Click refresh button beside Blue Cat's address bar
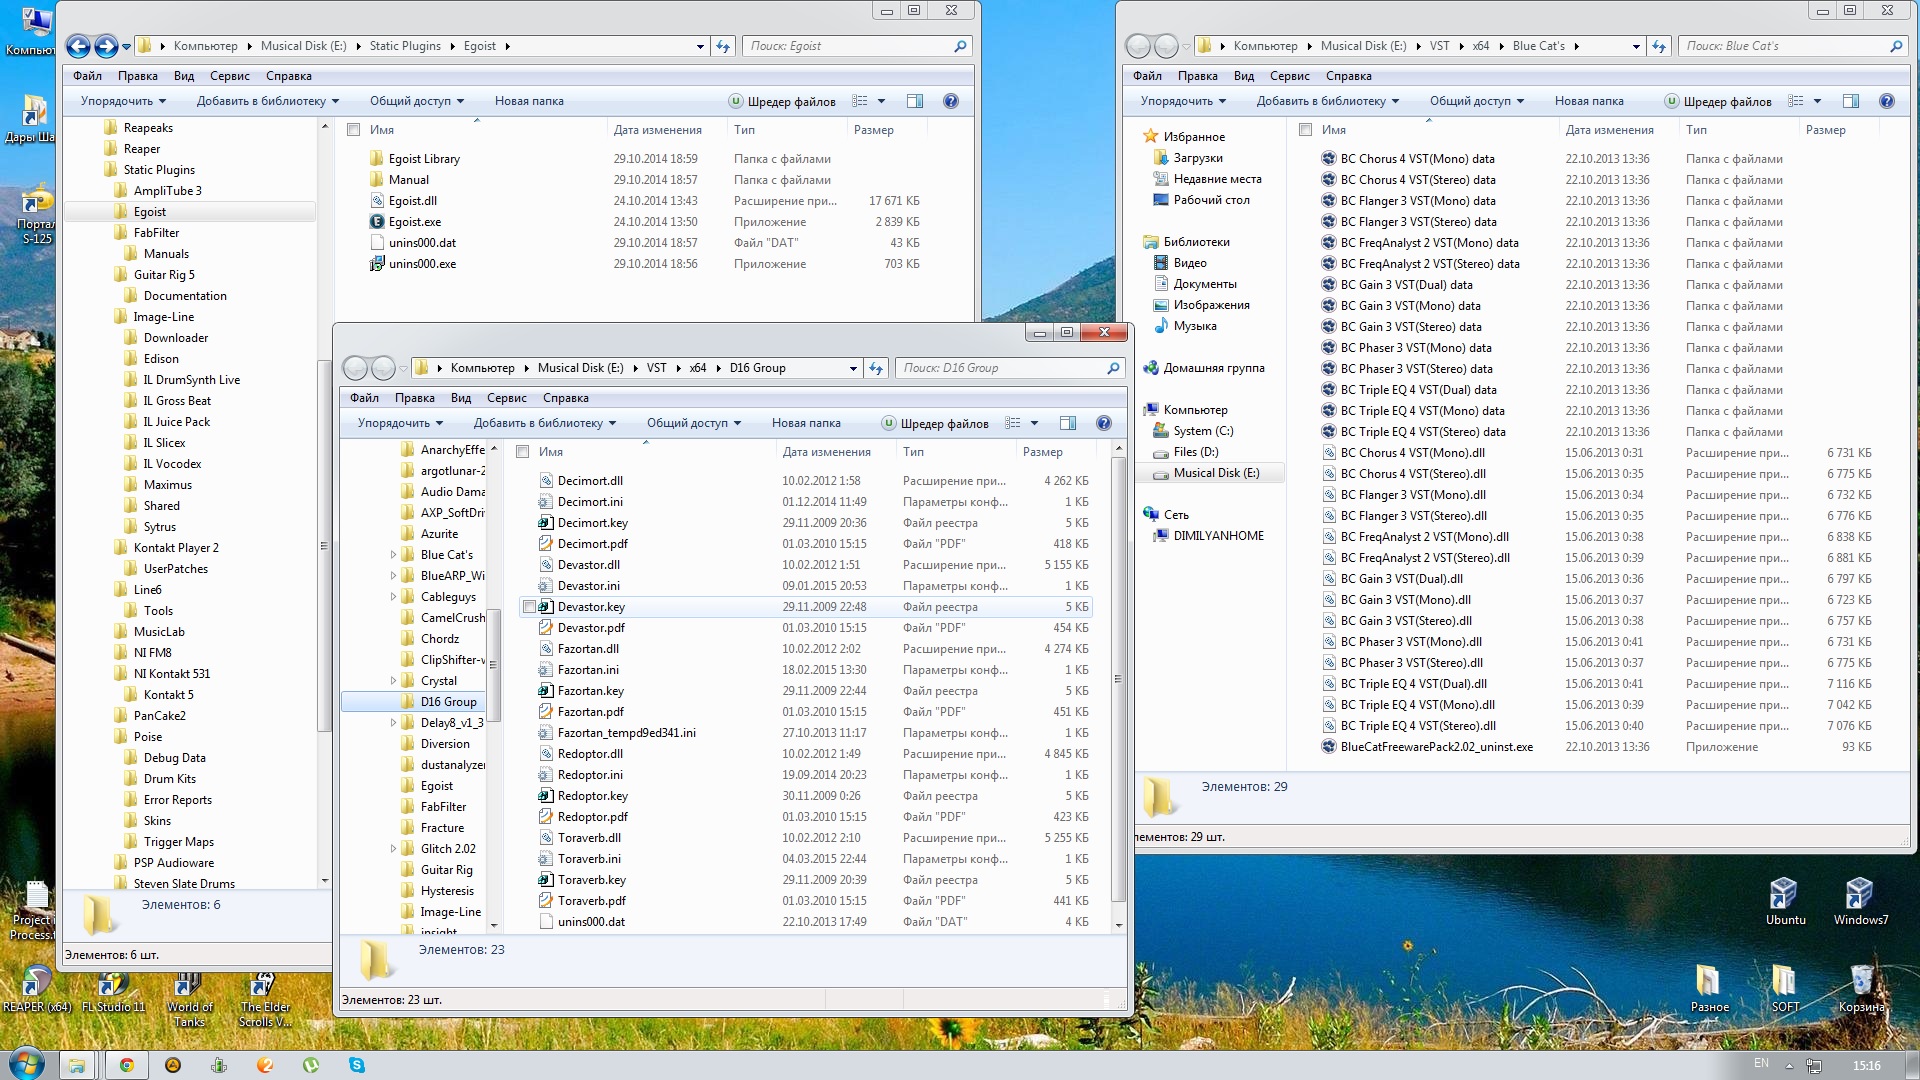This screenshot has width=1920, height=1080. [1659, 46]
